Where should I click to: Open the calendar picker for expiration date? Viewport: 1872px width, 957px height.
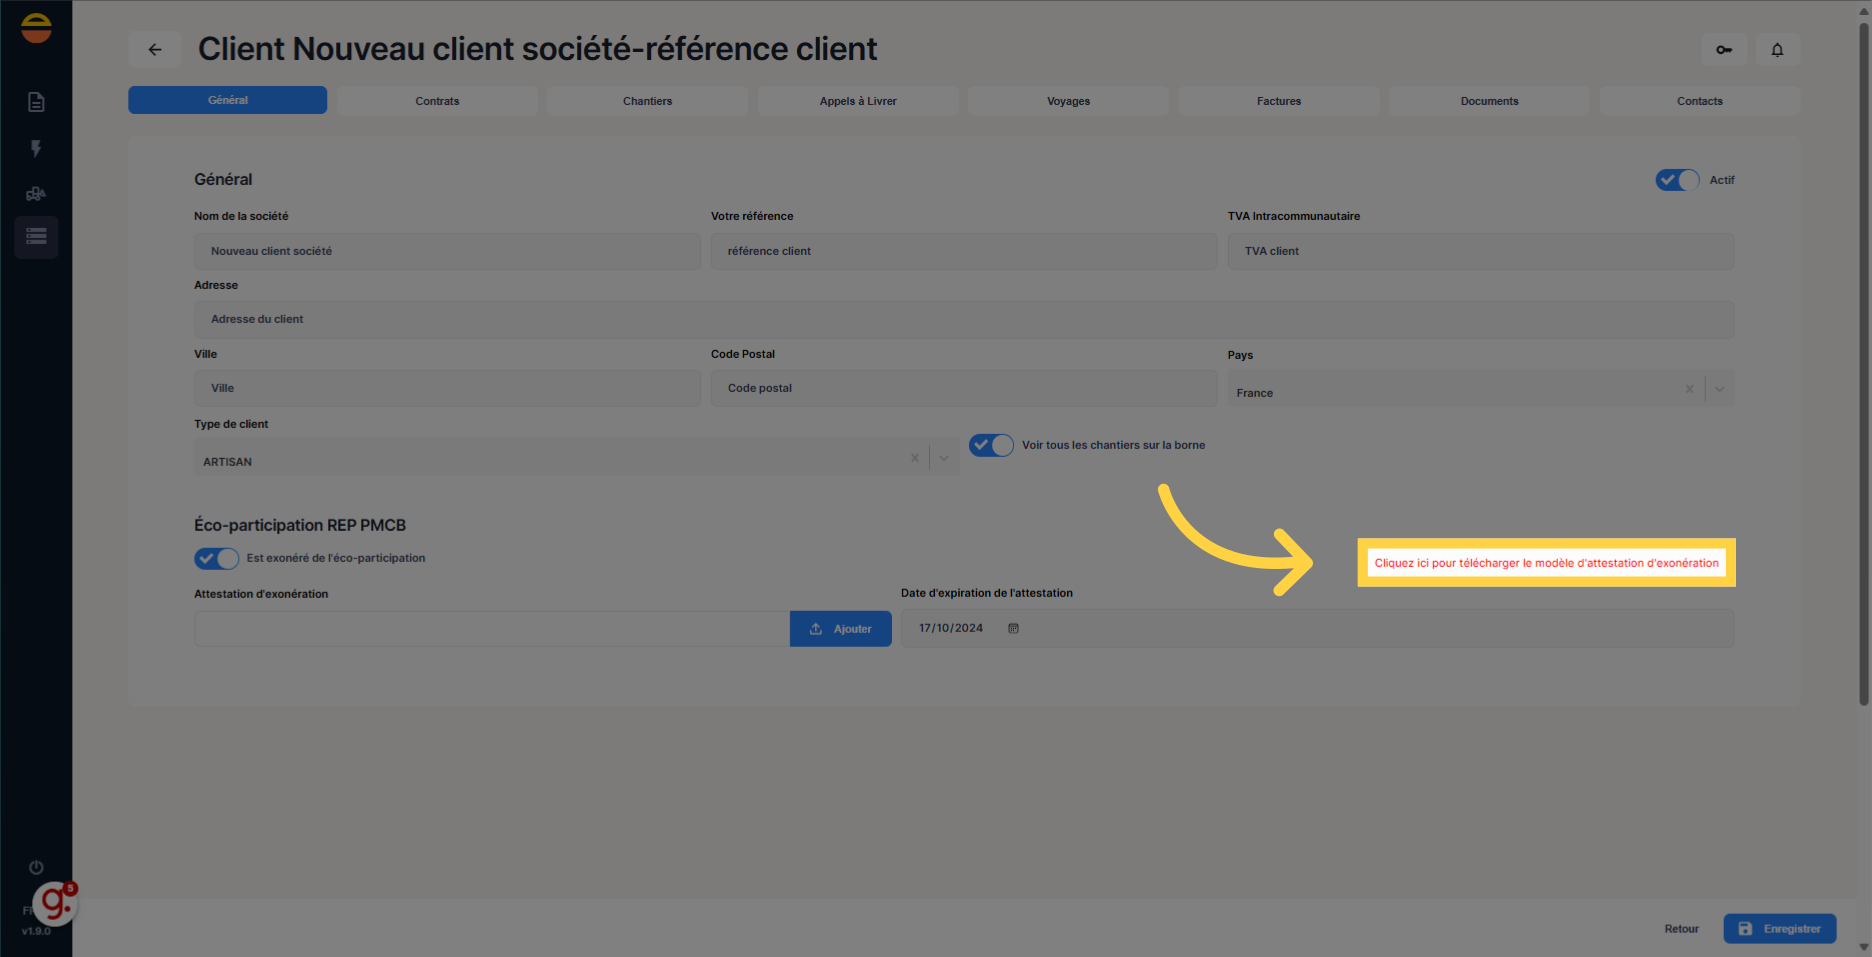[1013, 629]
